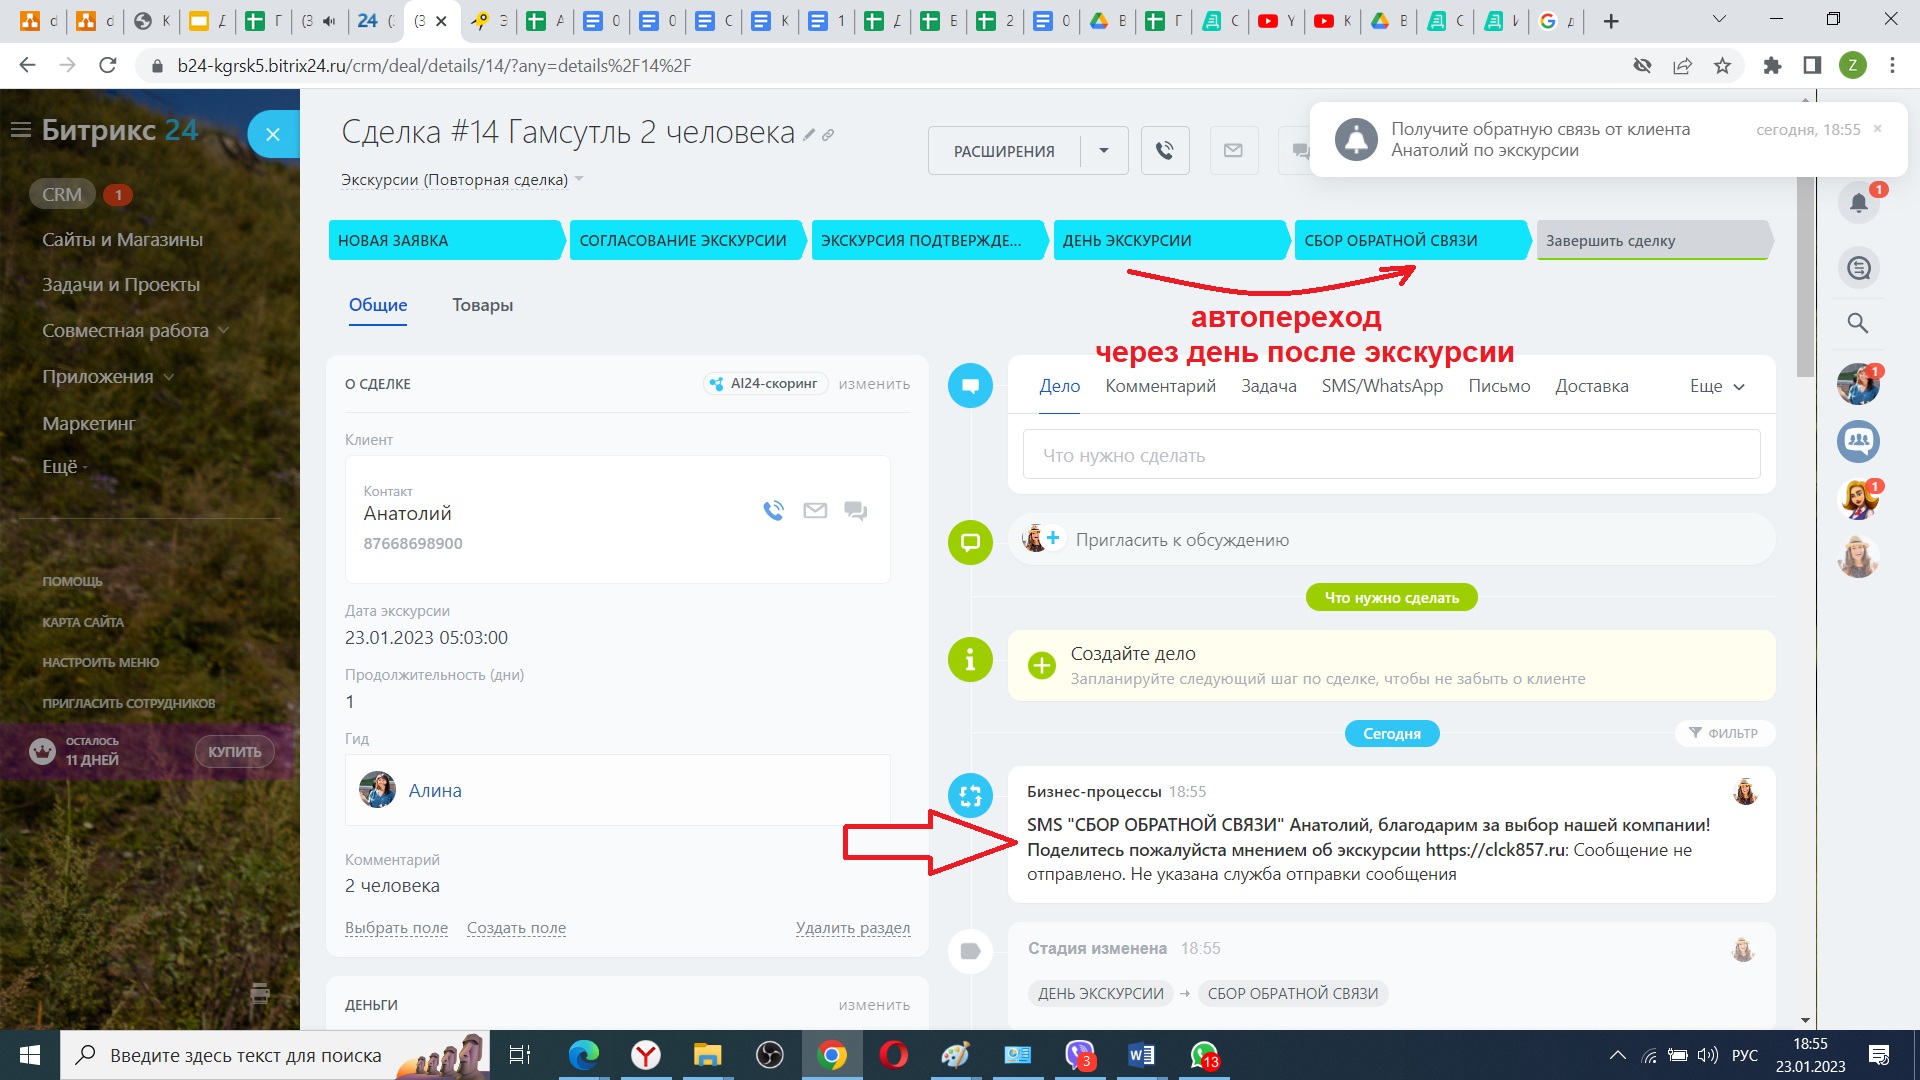1920x1080 pixels.
Task: Click the phone call icon next to Расширения
Action: click(x=1165, y=151)
